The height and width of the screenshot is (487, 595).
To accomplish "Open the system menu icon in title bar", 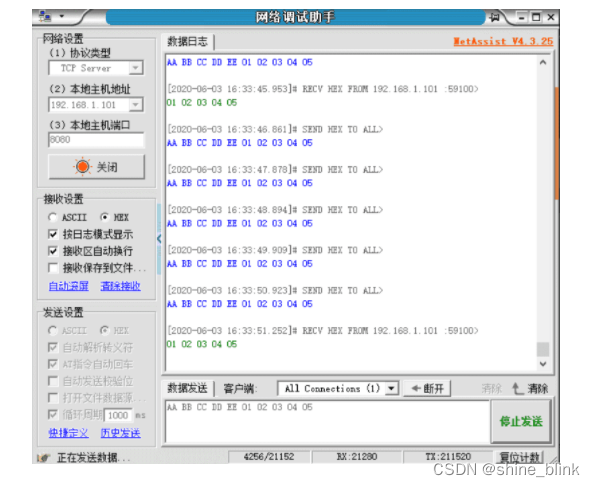I will pos(45,17).
